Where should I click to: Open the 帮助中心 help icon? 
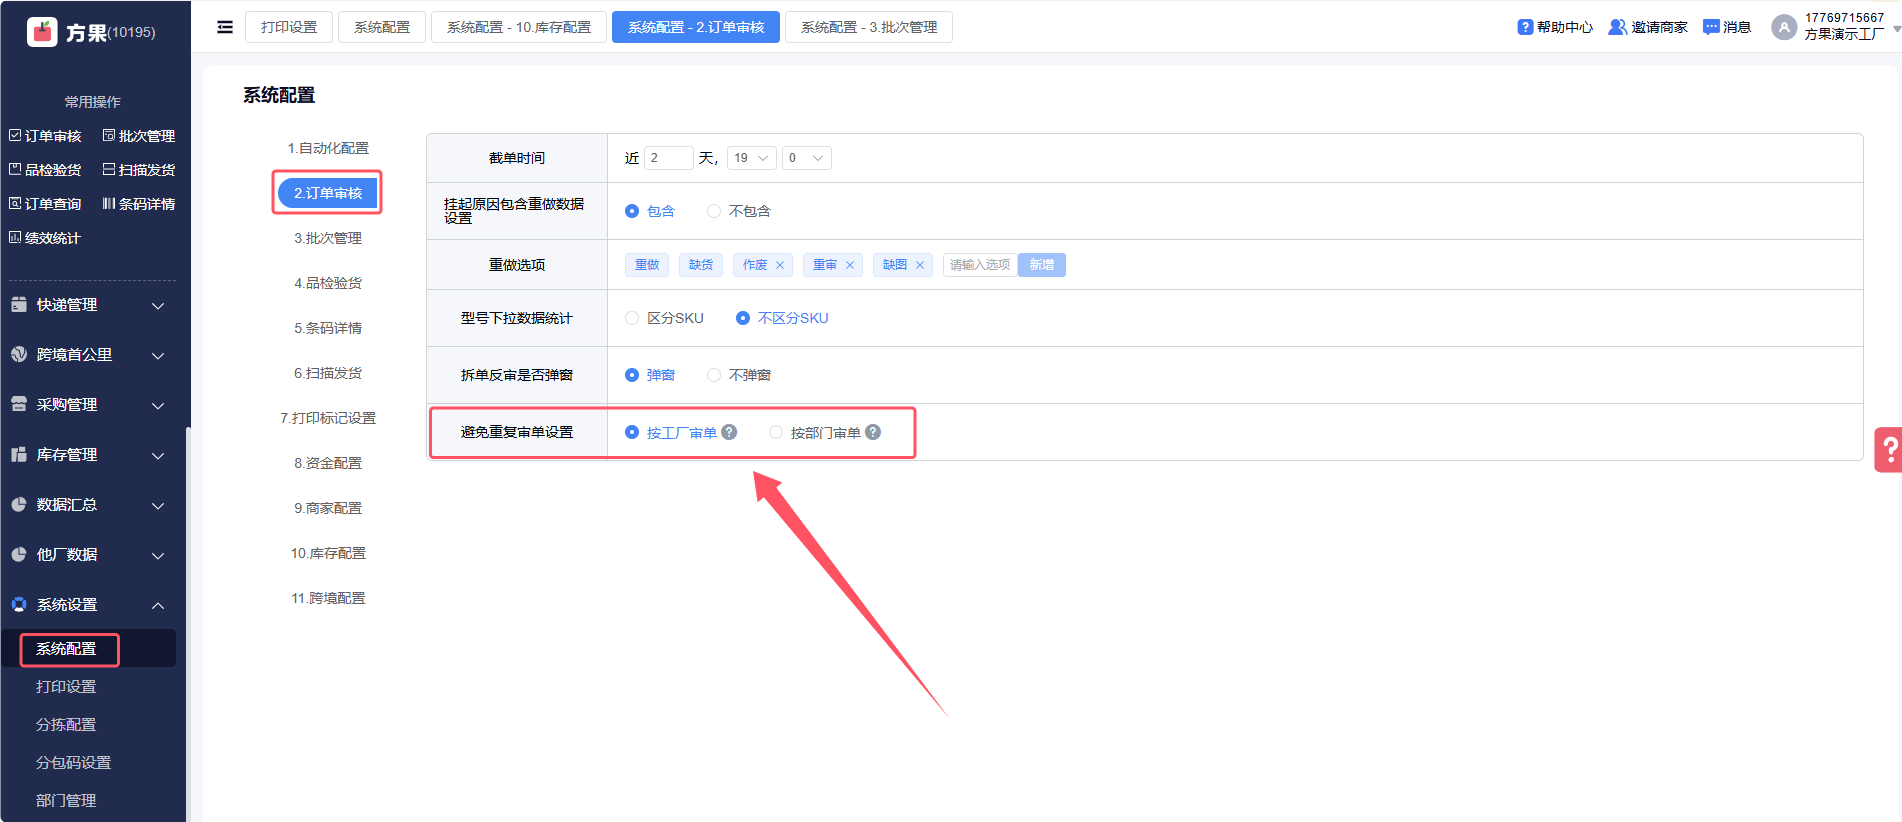tap(1525, 27)
